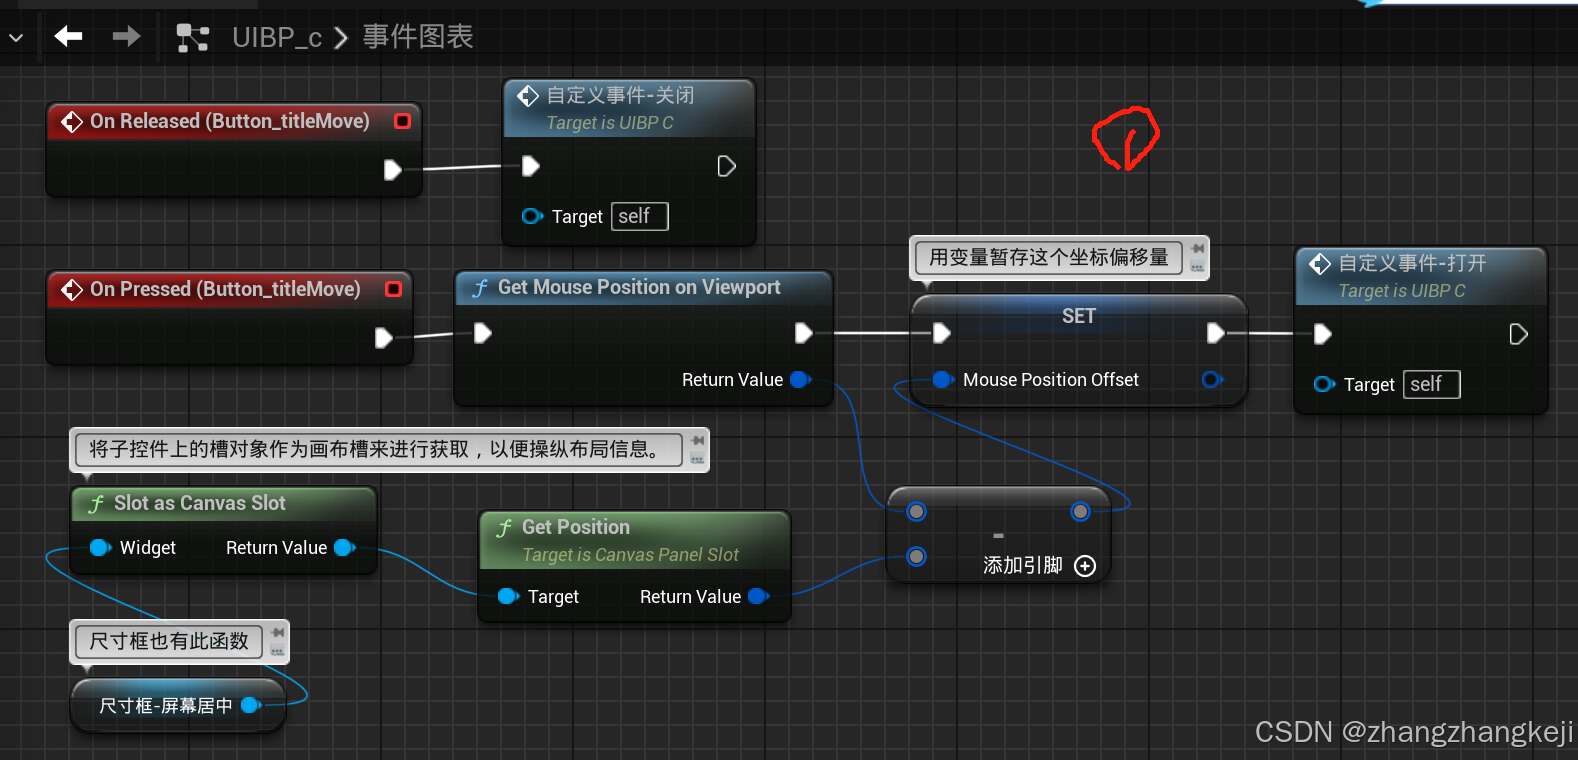Click self field in 自定义事件-打开 node
Image resolution: width=1578 pixels, height=760 pixels.
click(1432, 384)
